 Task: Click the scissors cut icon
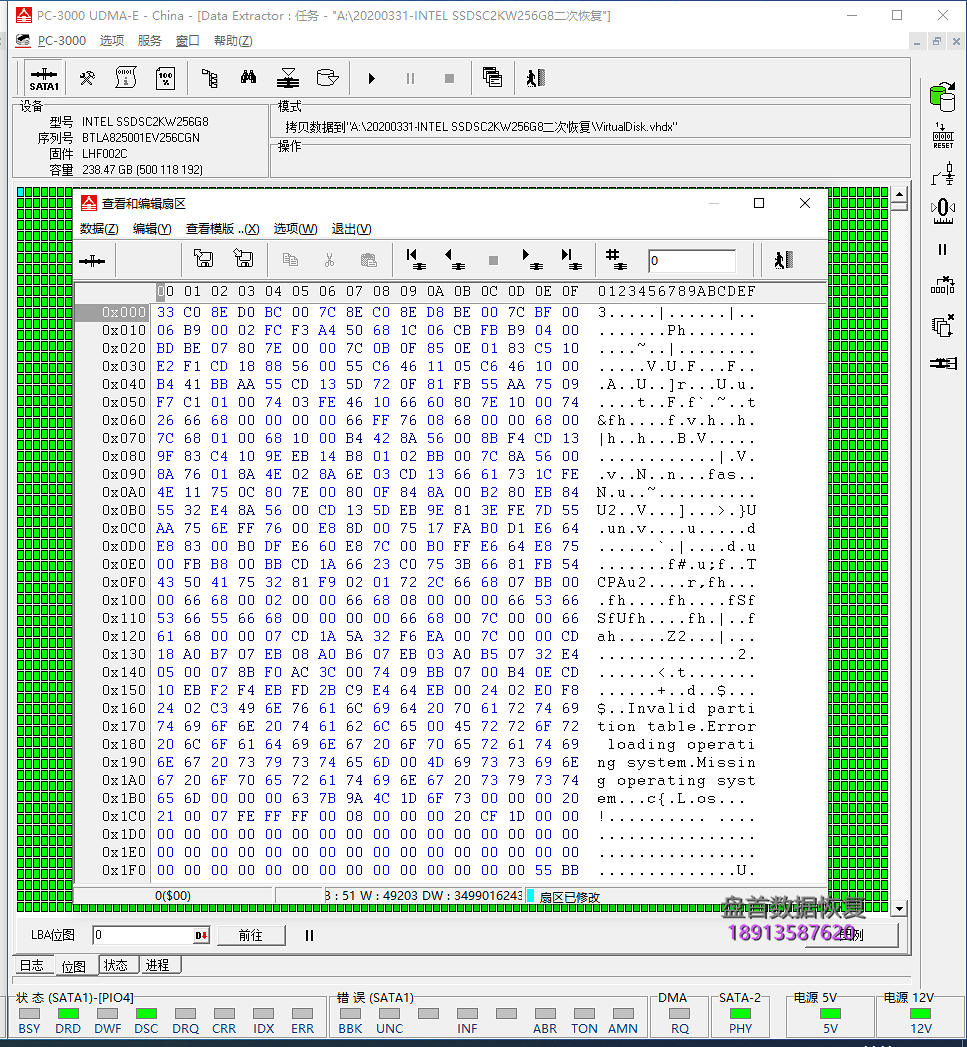(329, 260)
